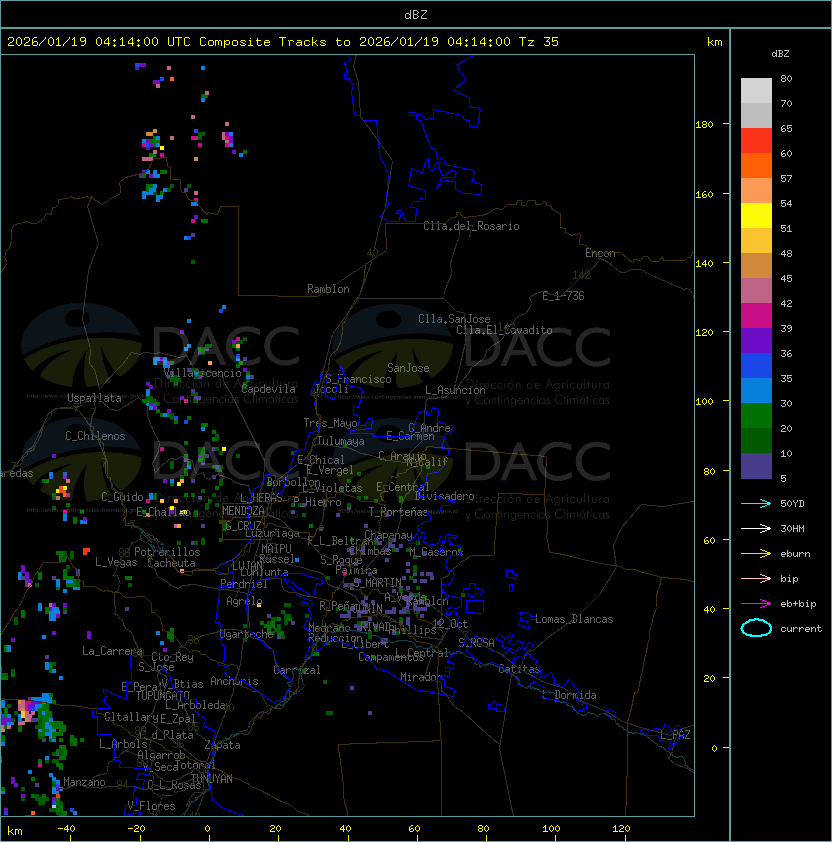Click the -40 km mark on horizontal axis
This screenshot has height=842, width=832.
pyautogui.click(x=66, y=829)
